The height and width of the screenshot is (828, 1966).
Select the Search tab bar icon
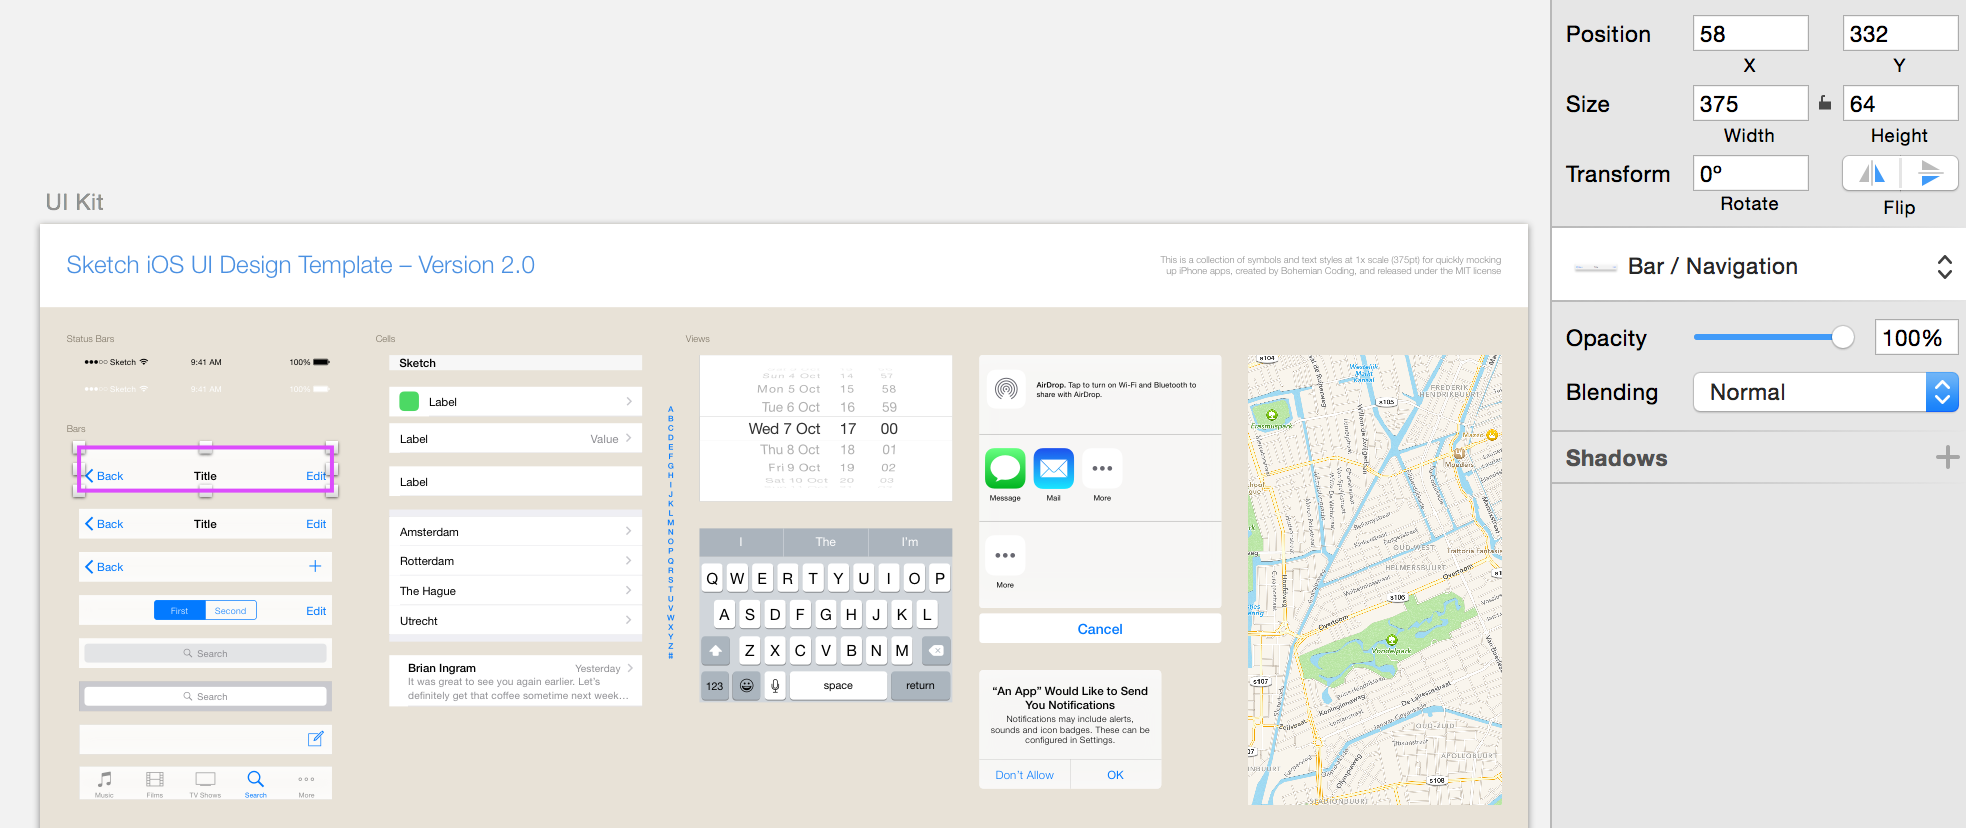tap(256, 783)
